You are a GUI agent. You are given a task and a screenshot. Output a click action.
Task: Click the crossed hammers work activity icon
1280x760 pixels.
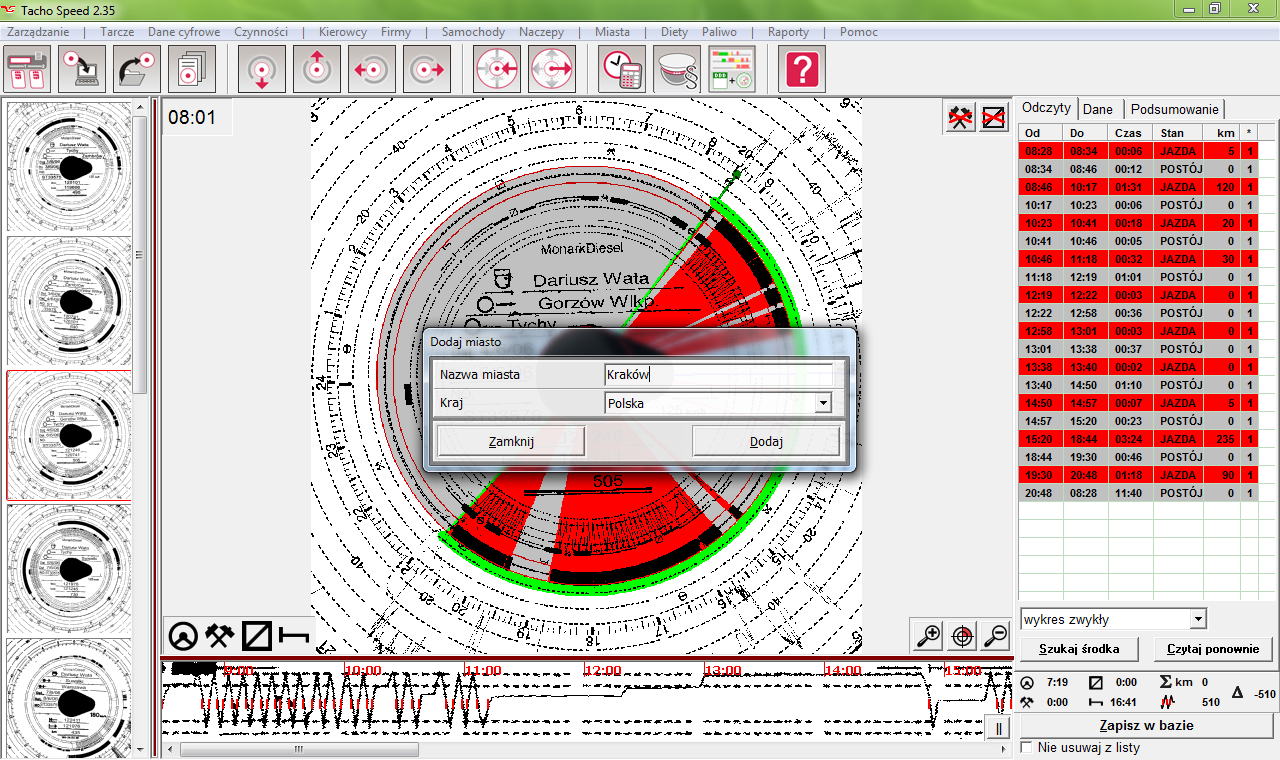coord(220,635)
